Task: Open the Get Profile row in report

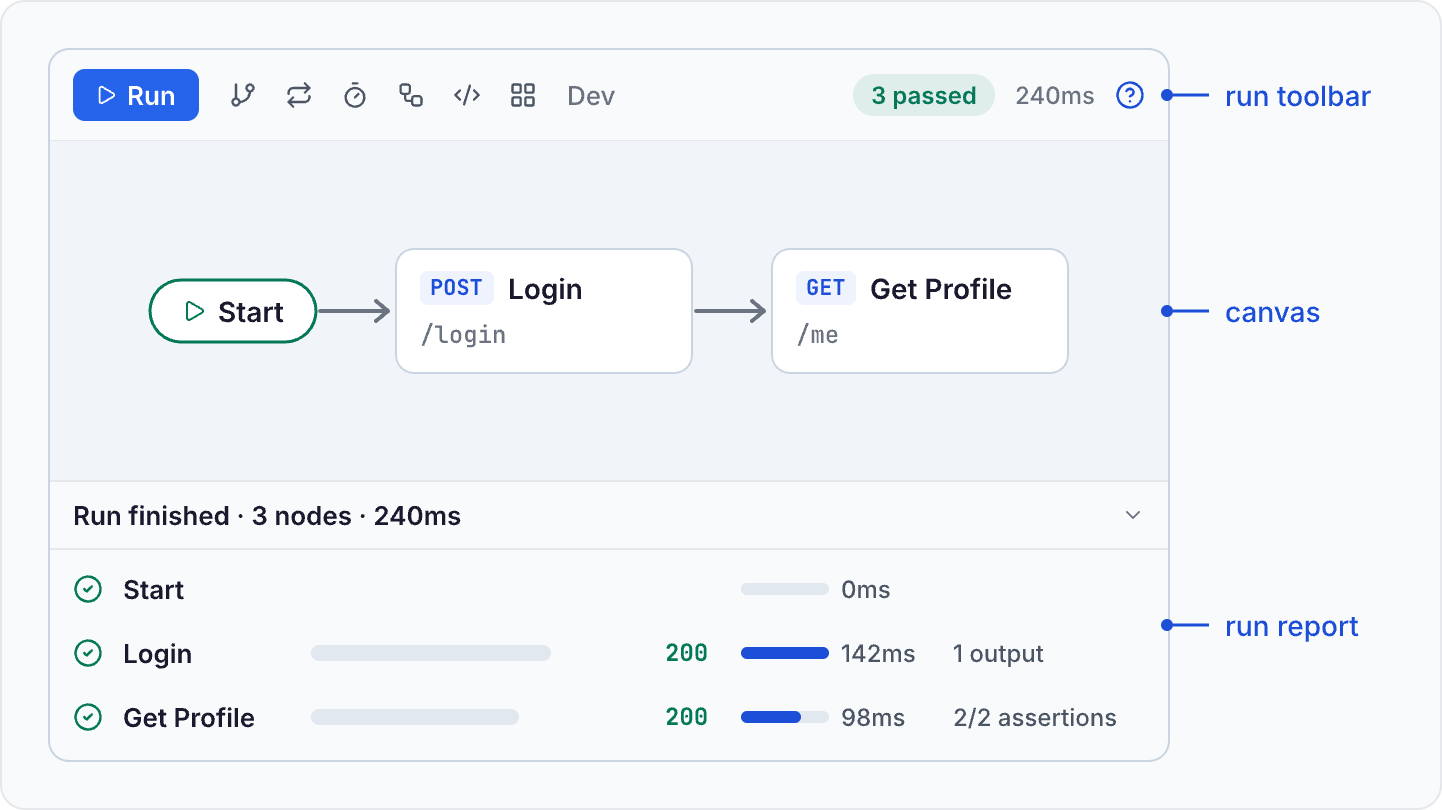Action: [x=609, y=718]
